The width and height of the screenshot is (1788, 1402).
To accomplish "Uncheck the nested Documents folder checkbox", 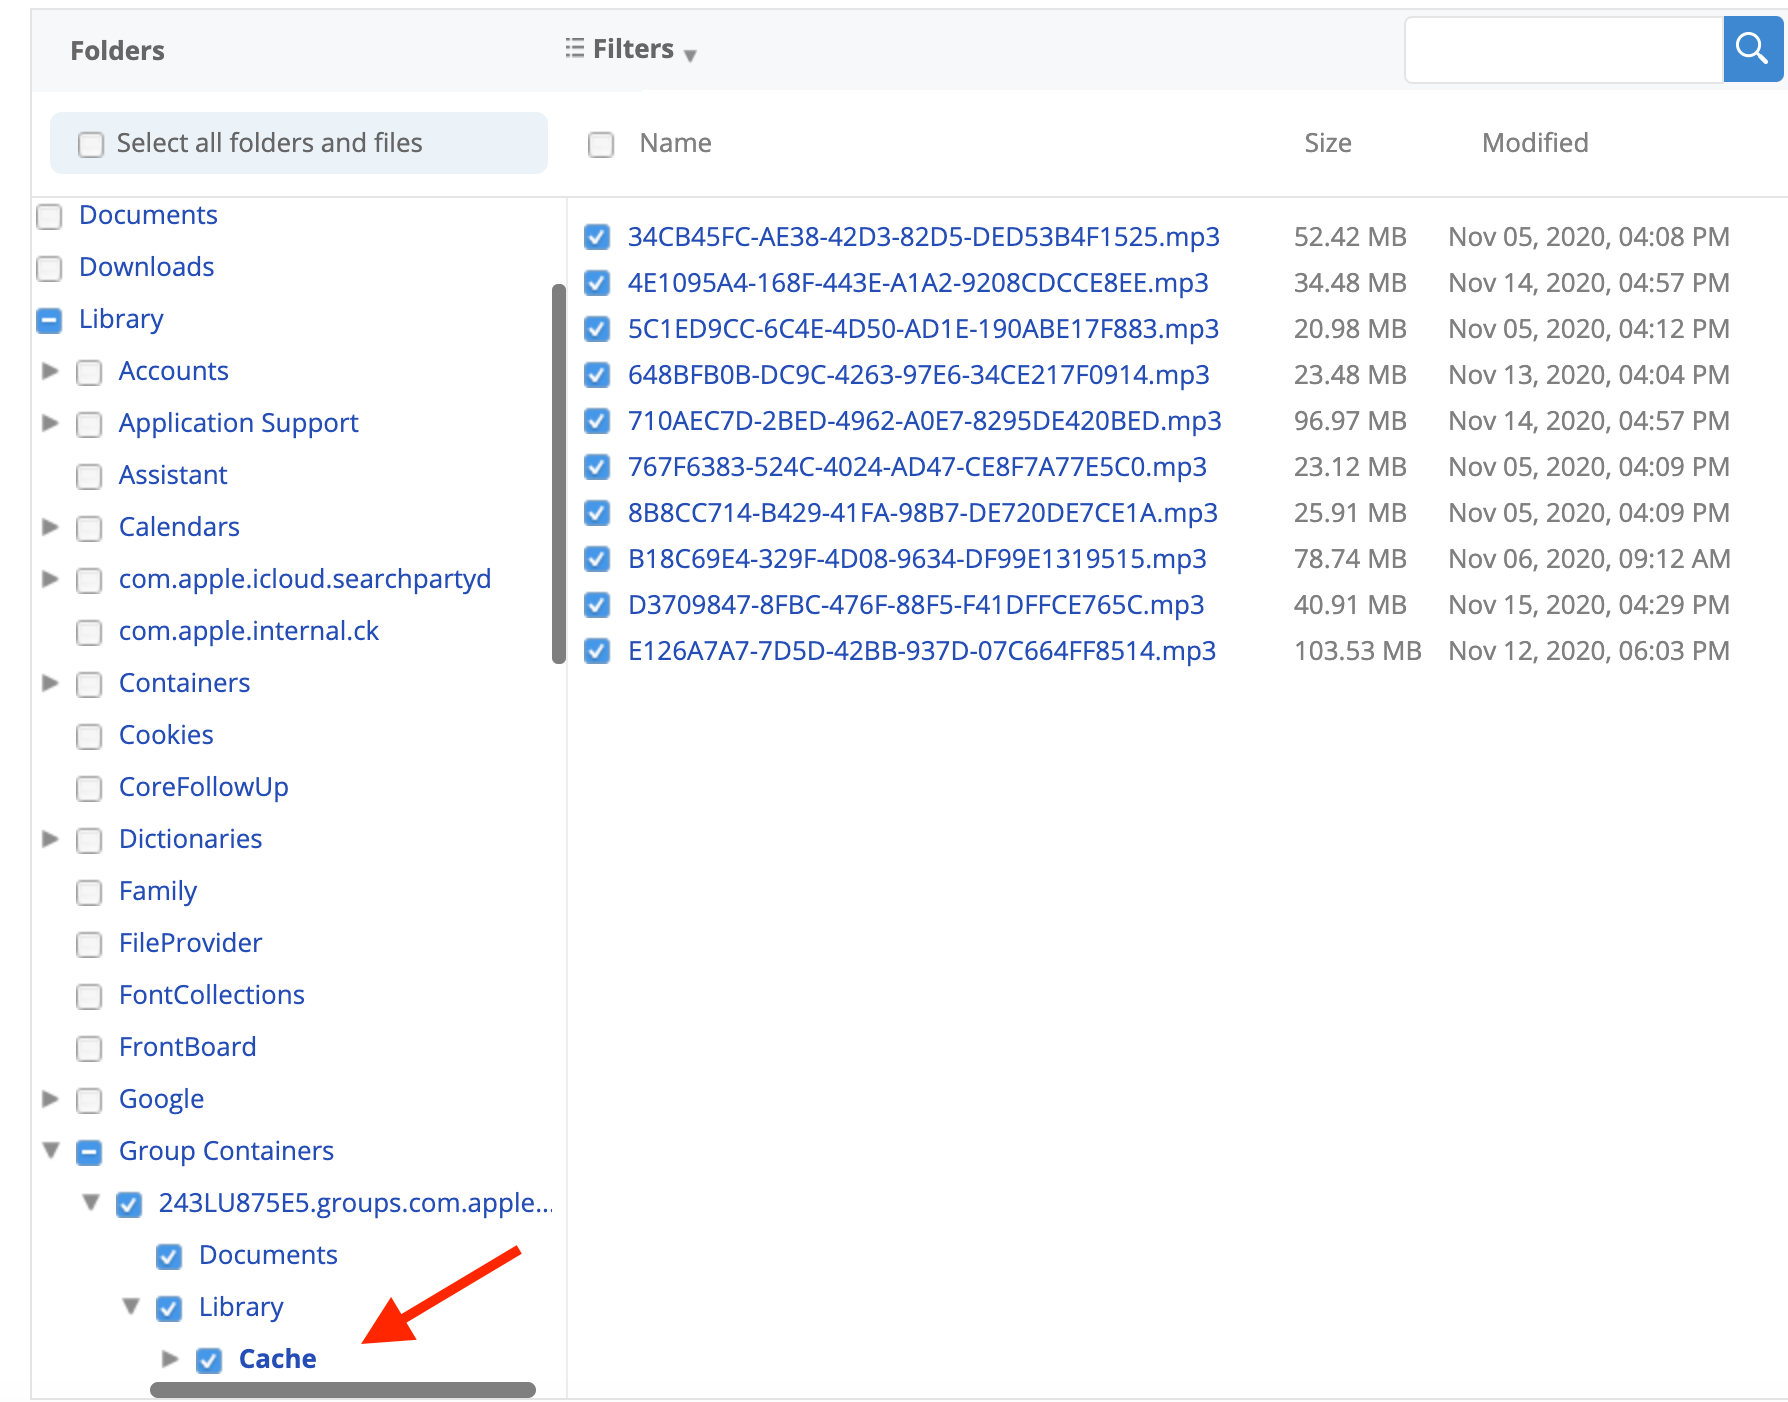I will click(169, 1256).
